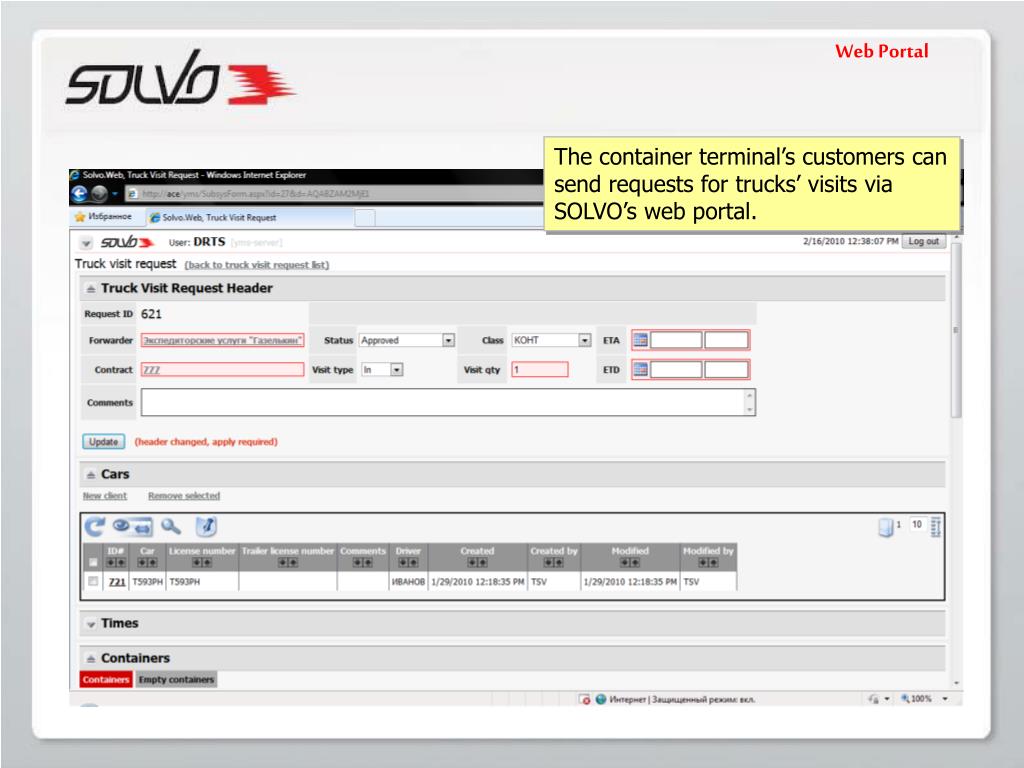Open the ETA calendar picker
The width and height of the screenshot is (1024, 768).
click(641, 340)
